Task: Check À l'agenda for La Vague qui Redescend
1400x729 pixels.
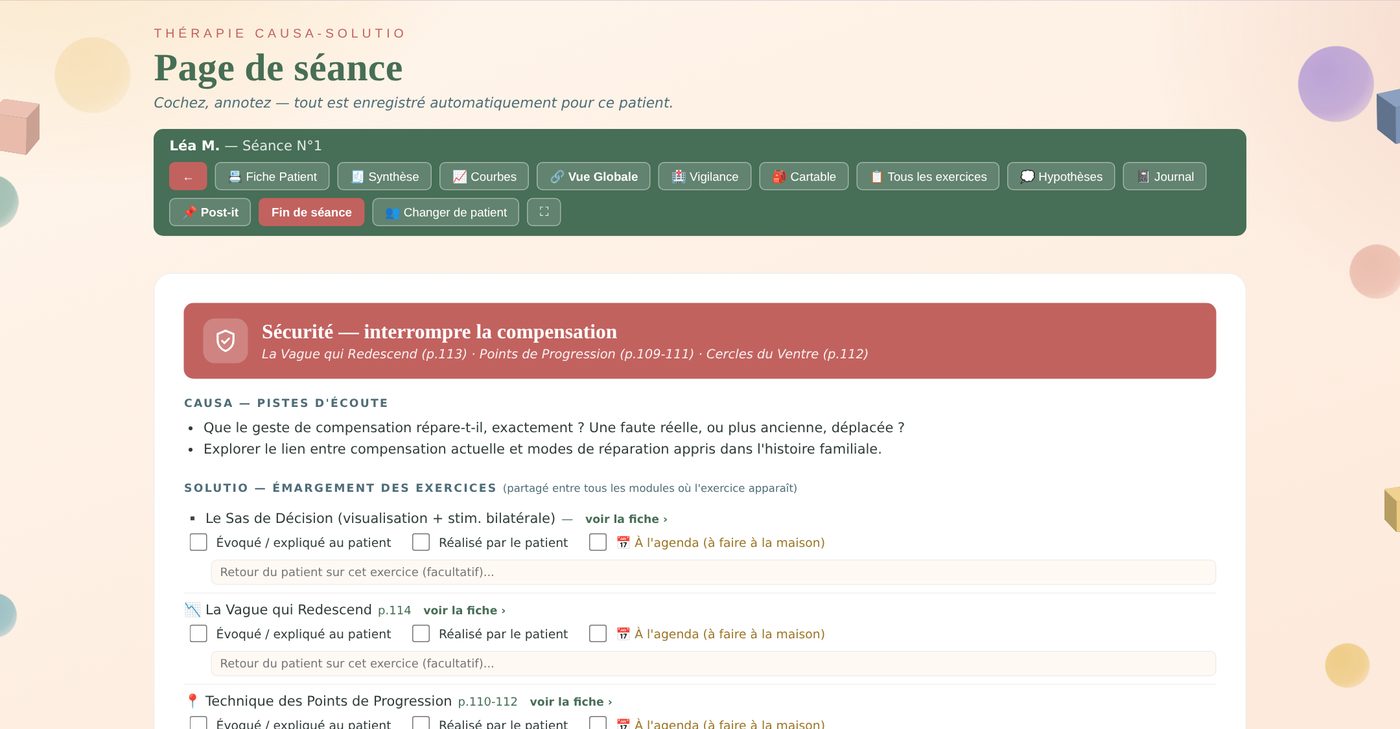Action: [x=598, y=633]
